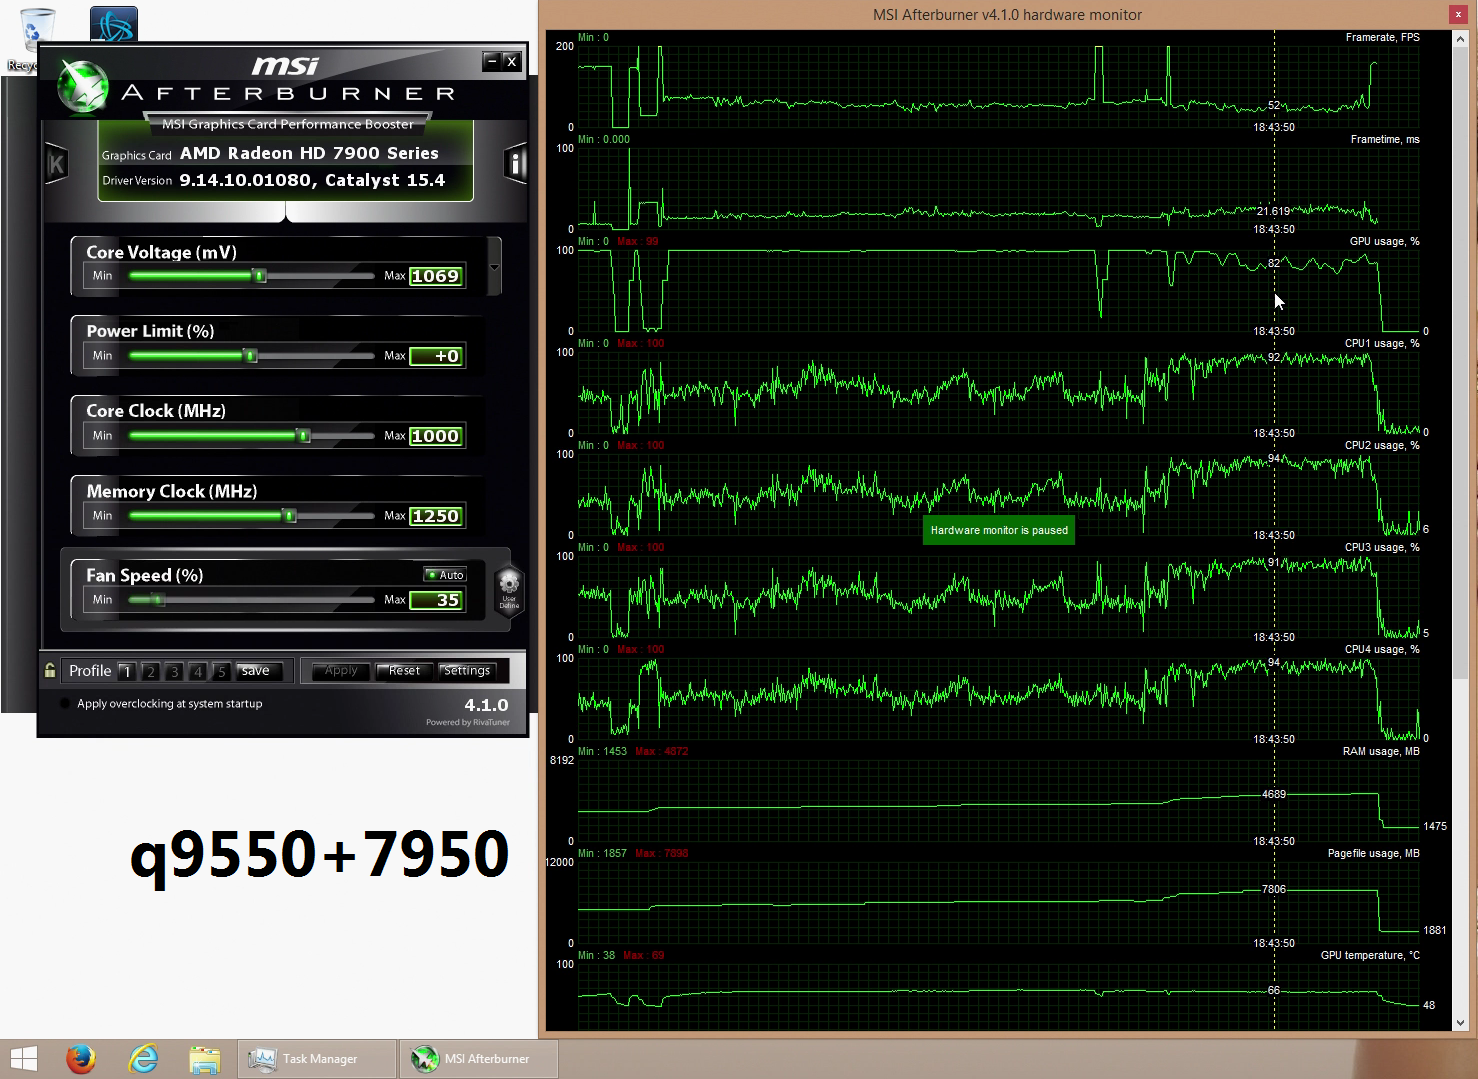Click the 'Framerate, FPS' graph label
The image size is (1478, 1079).
click(1382, 37)
